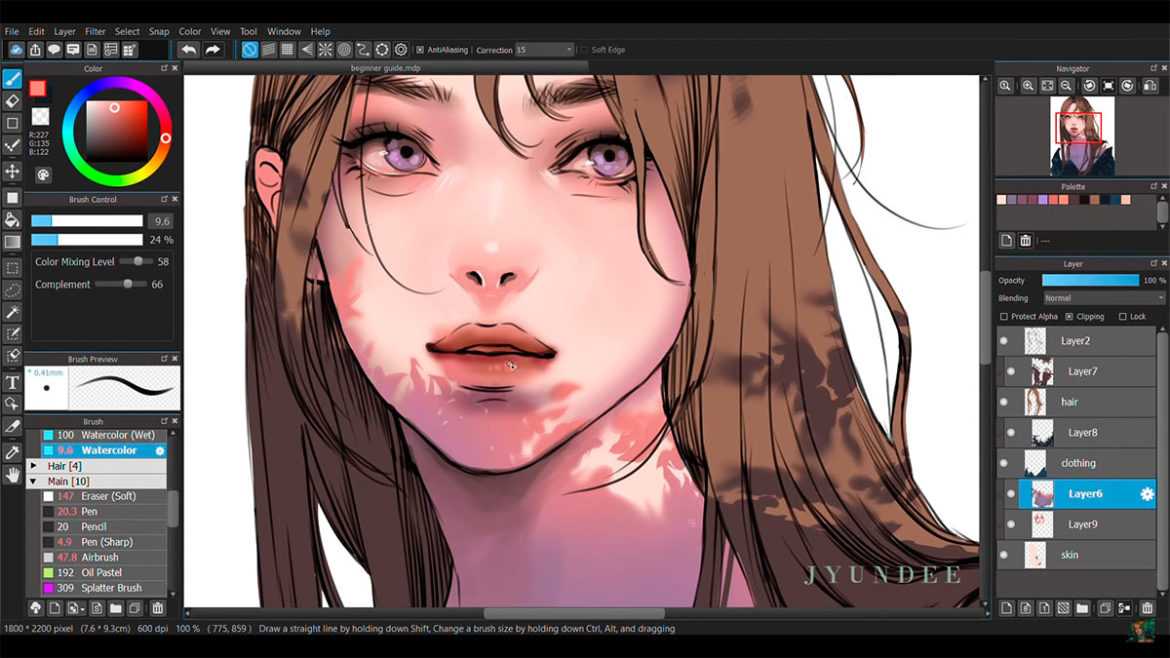Viewport: 1170px width, 658px height.
Task: Expand the Hair [4] brush group
Action: (x=33, y=466)
